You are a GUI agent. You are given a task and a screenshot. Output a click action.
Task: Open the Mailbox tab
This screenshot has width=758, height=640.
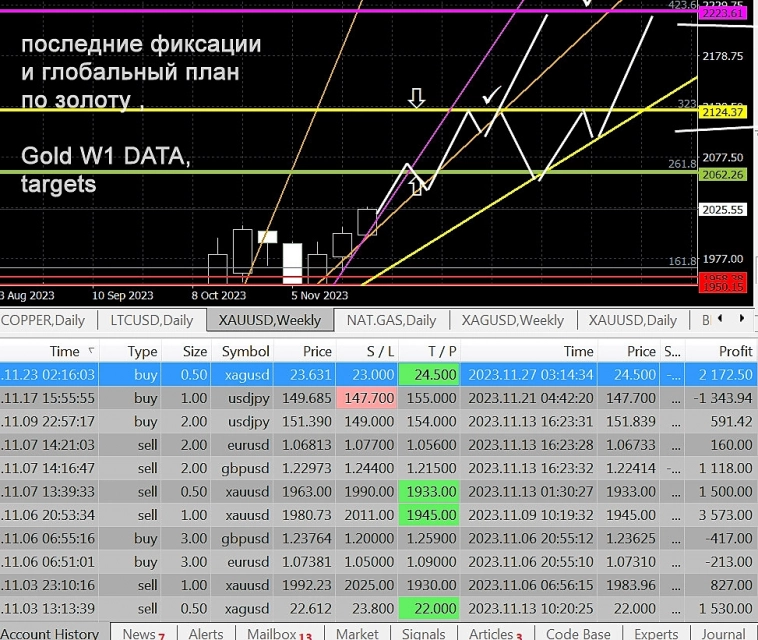[x=278, y=633]
